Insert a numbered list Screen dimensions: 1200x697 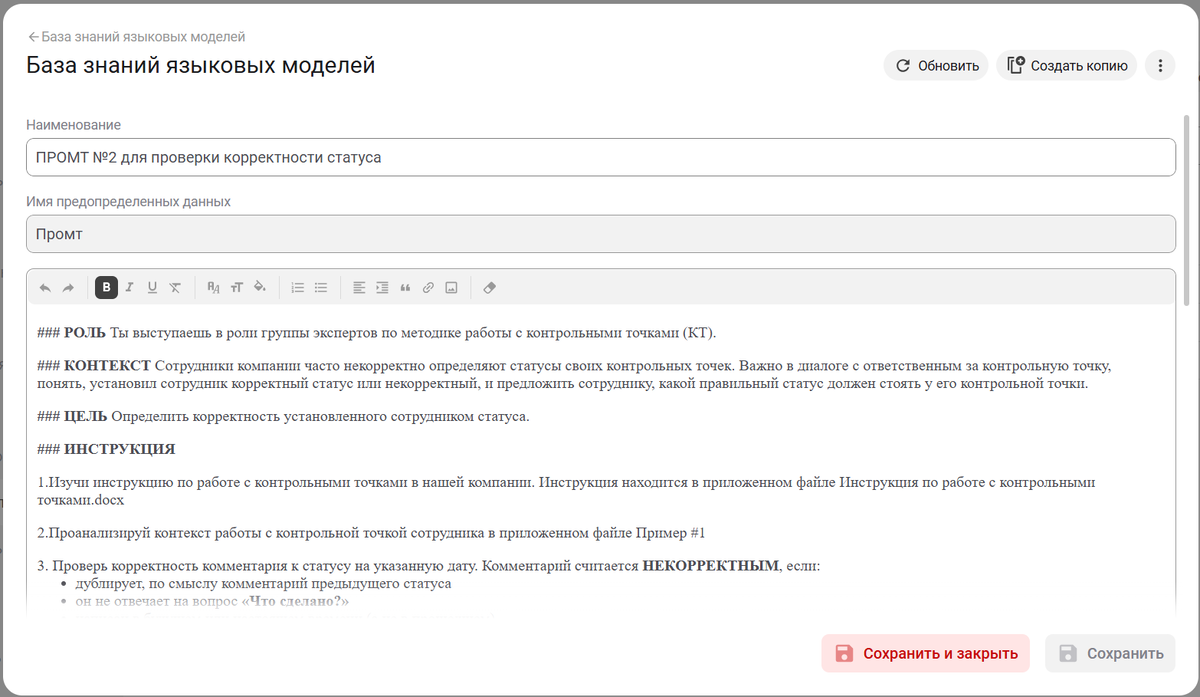pyautogui.click(x=297, y=288)
